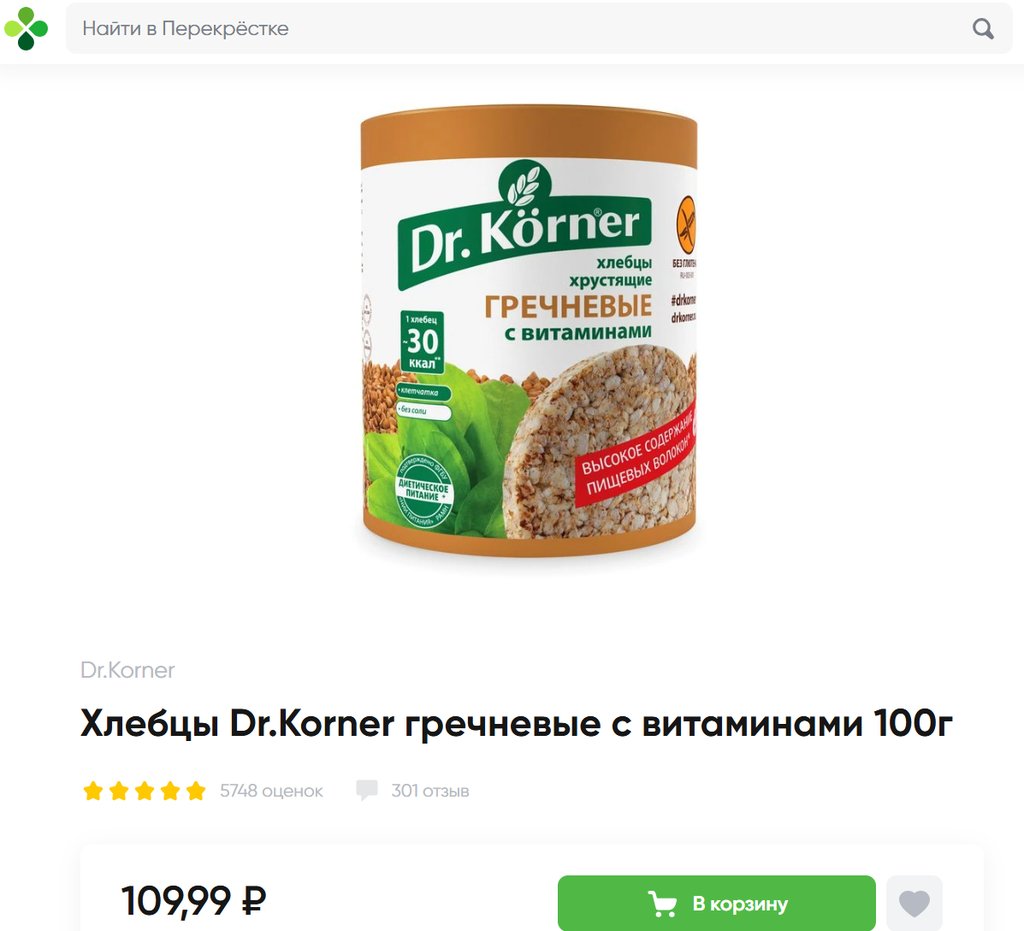
Task: Click the third rating star
Action: [144, 791]
